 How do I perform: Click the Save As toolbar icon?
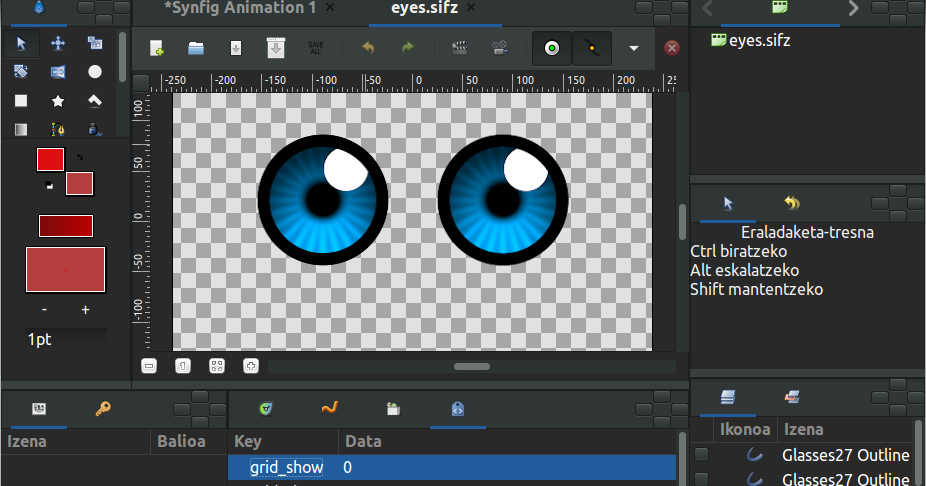pyautogui.click(x=276, y=48)
